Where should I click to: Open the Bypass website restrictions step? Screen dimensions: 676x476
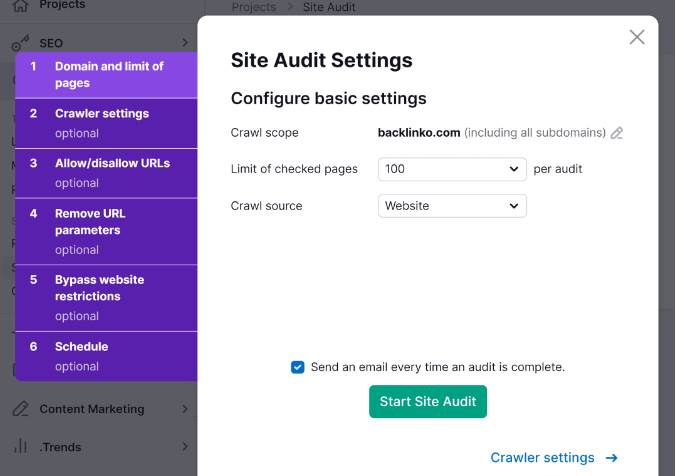click(106, 297)
